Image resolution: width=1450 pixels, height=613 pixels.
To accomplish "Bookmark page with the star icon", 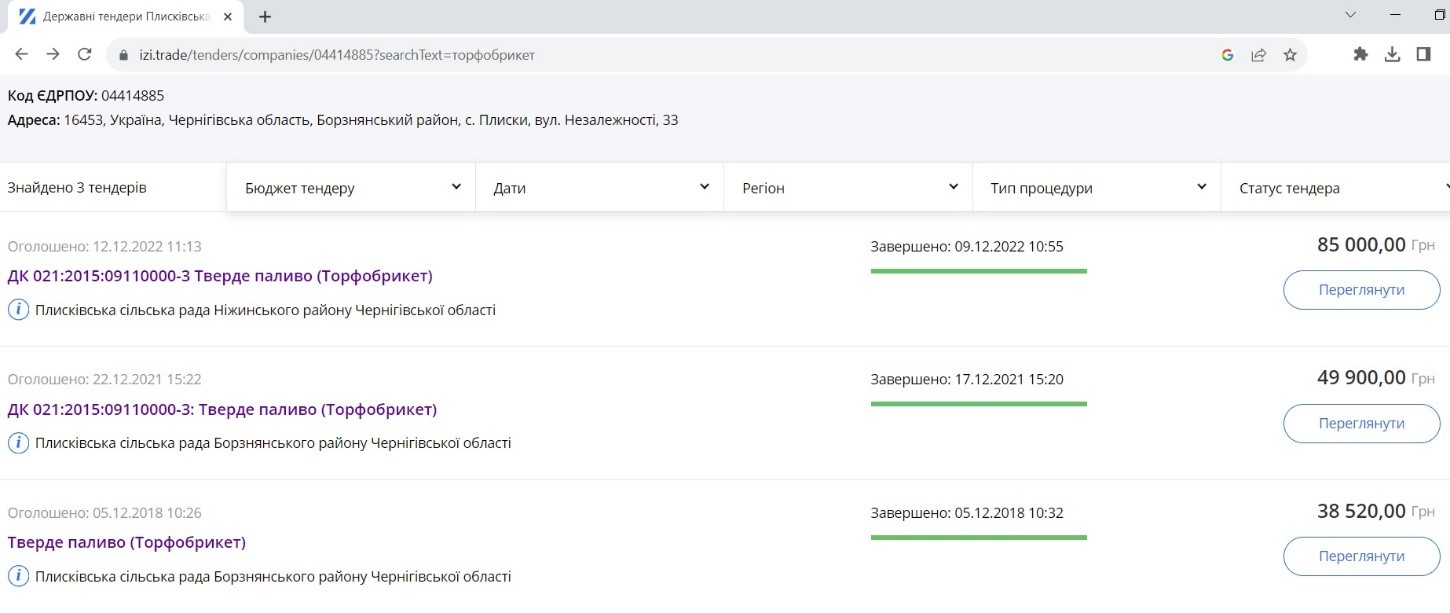I will point(1290,55).
